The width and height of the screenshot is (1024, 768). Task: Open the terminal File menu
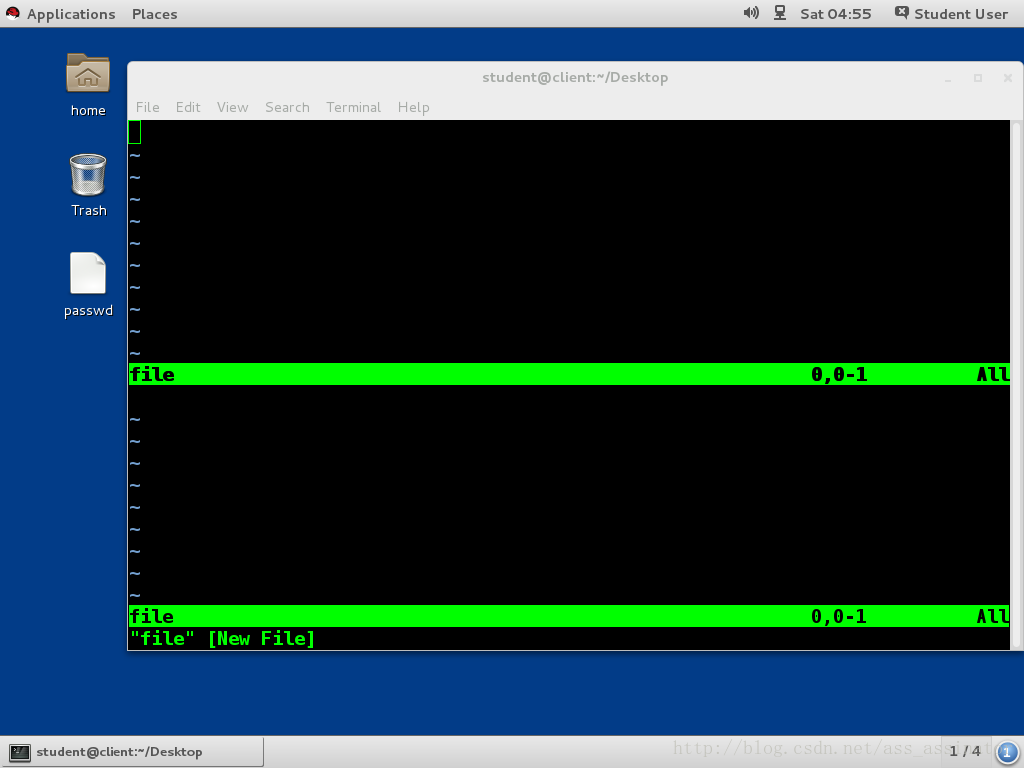(x=148, y=107)
